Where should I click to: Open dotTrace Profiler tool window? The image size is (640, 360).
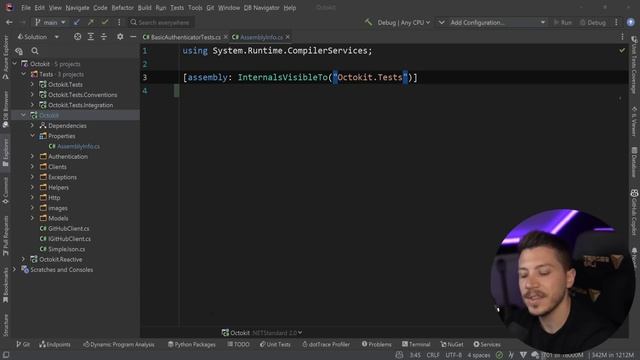coord(326,344)
